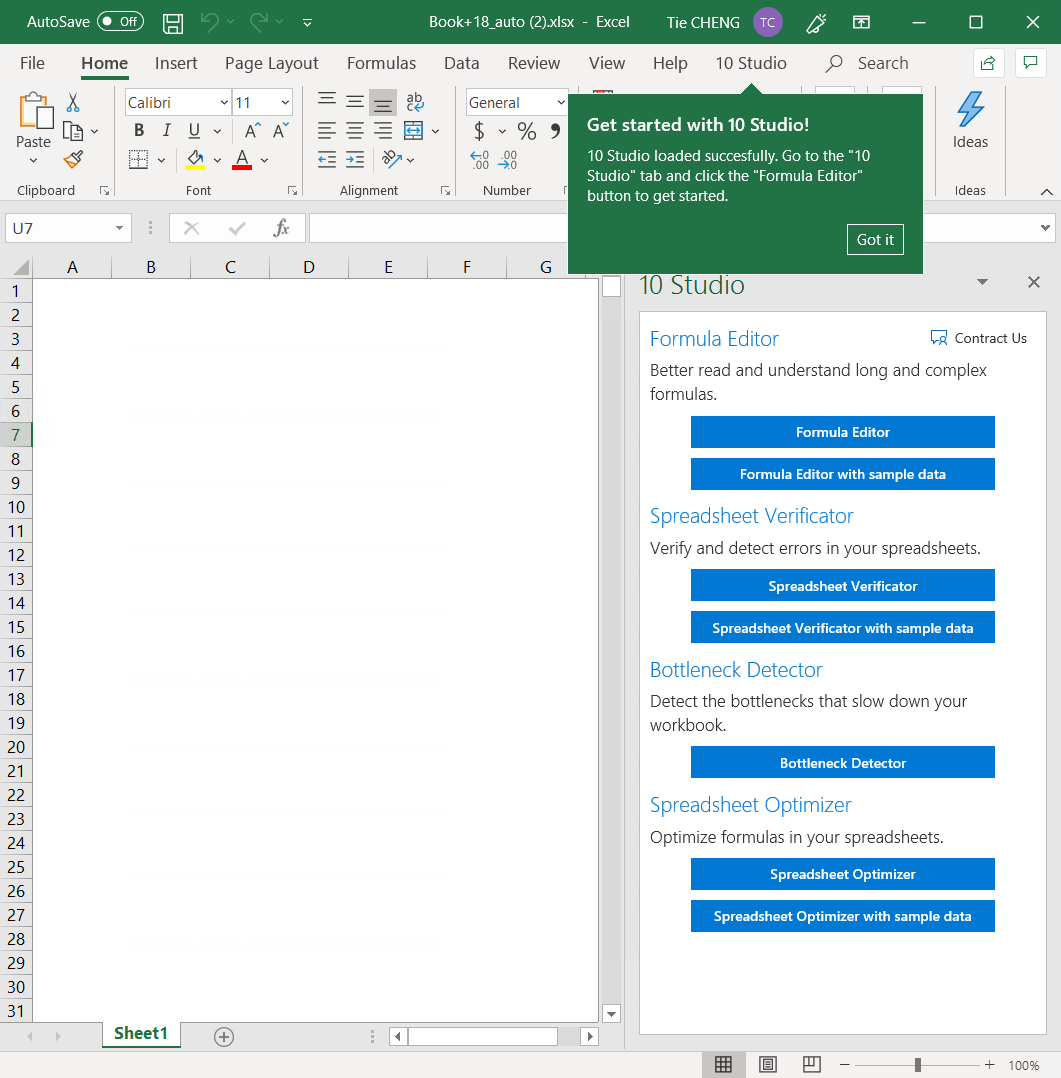Center text horizontally
The image size is (1061, 1078).
[355, 131]
